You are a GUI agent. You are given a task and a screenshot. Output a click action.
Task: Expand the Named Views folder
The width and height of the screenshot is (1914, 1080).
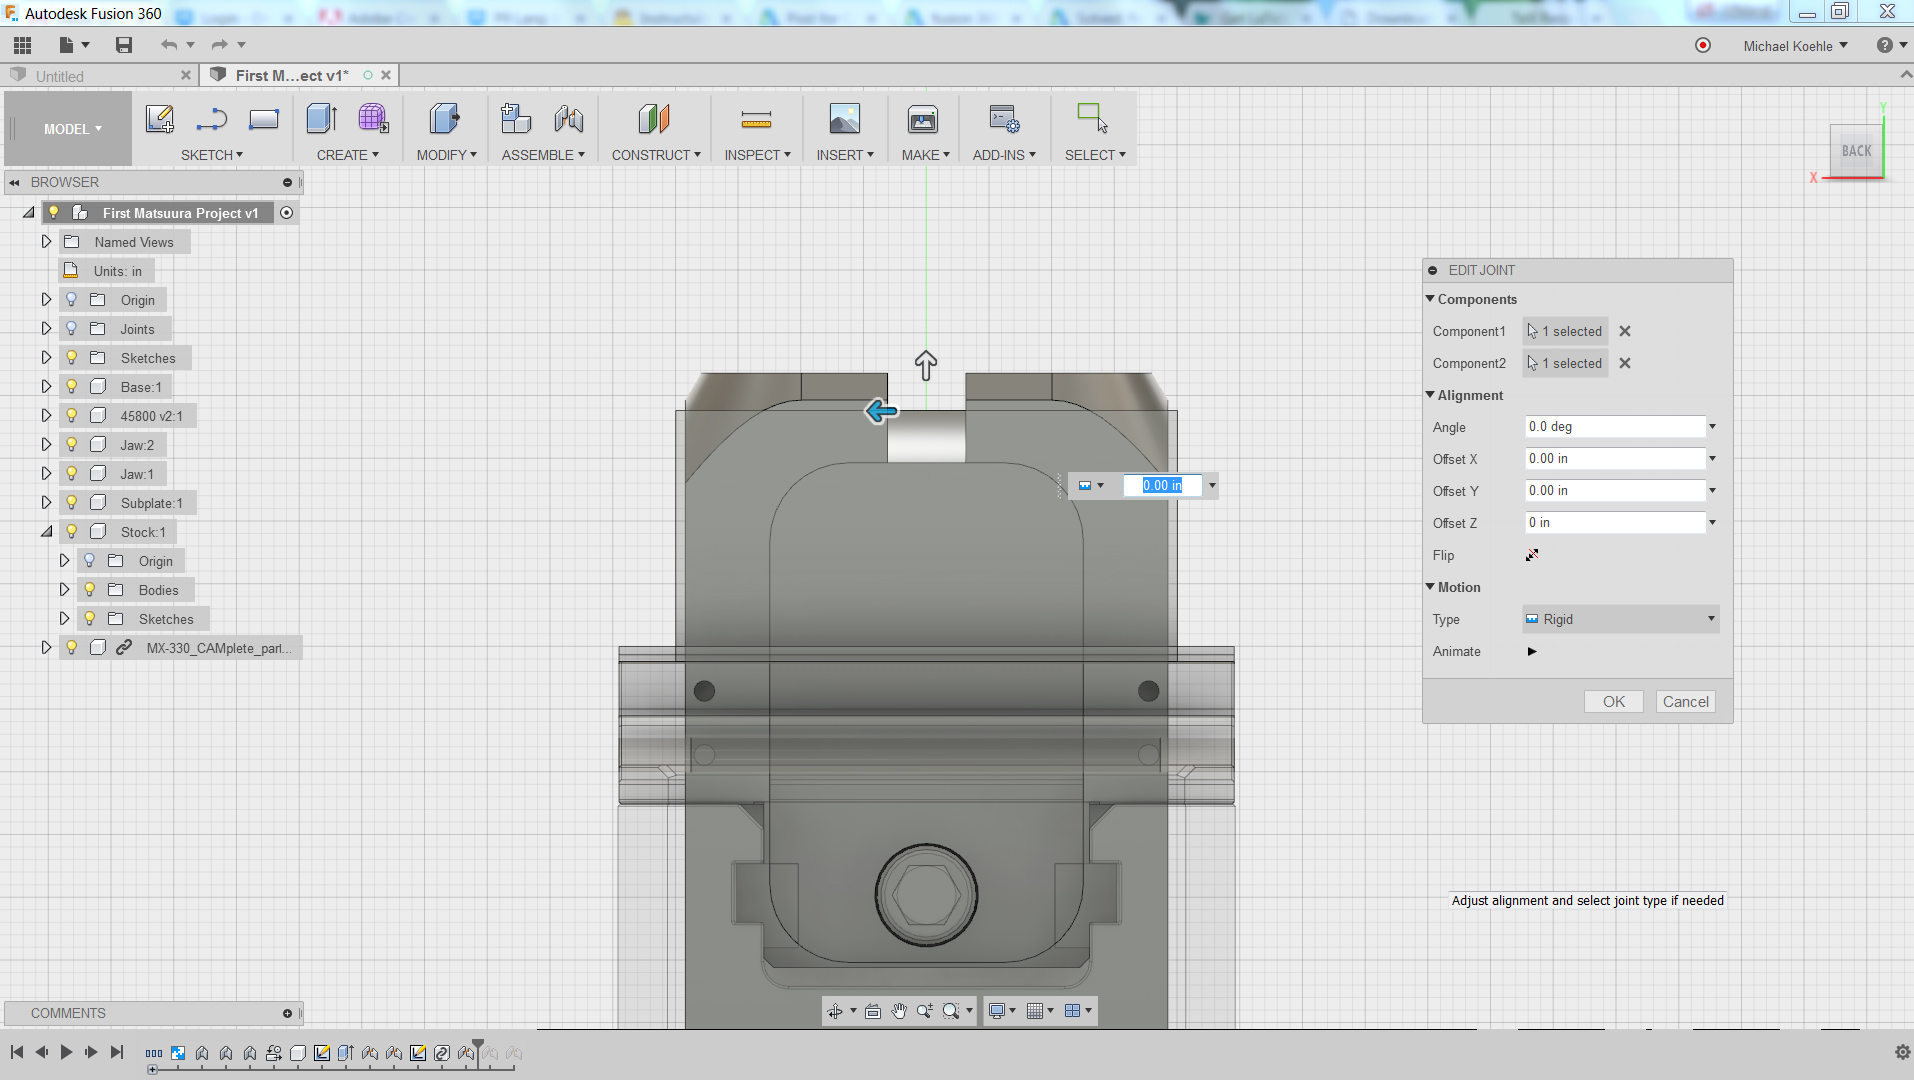point(46,242)
